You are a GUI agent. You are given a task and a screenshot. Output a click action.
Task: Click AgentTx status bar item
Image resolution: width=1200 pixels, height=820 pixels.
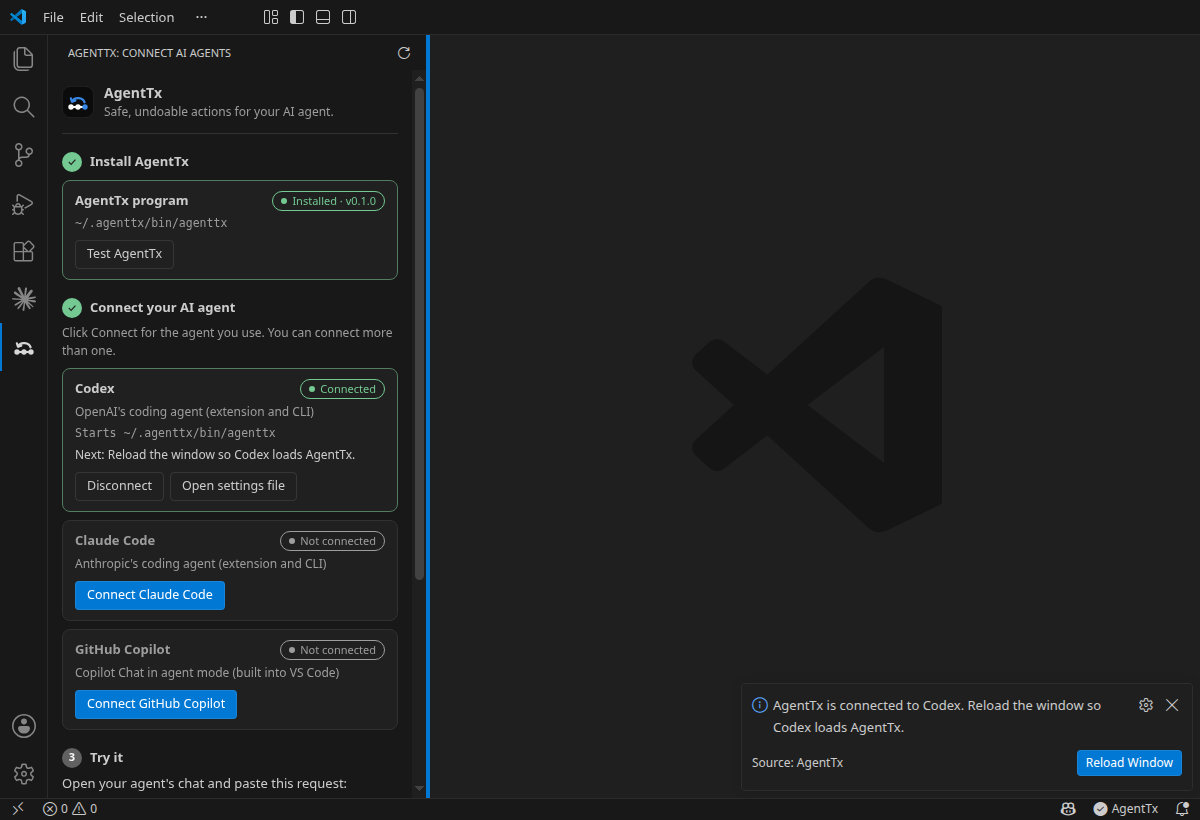coord(1125,809)
